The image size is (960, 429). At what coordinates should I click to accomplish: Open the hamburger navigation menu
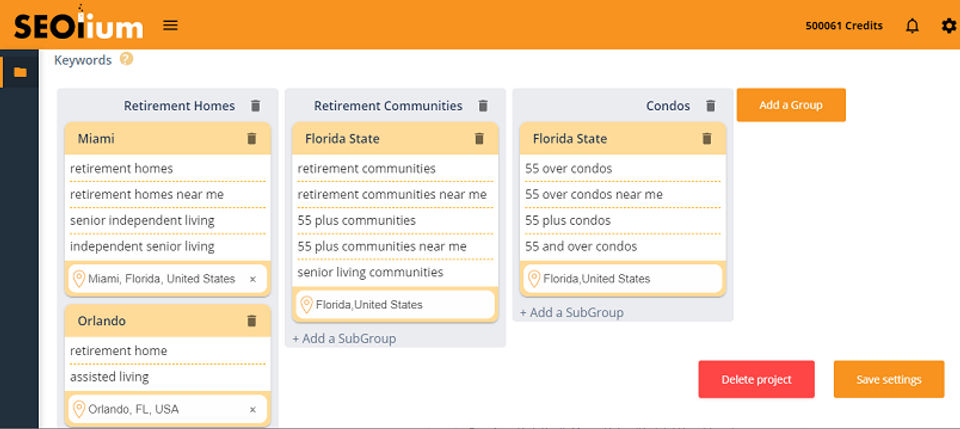coord(171,25)
